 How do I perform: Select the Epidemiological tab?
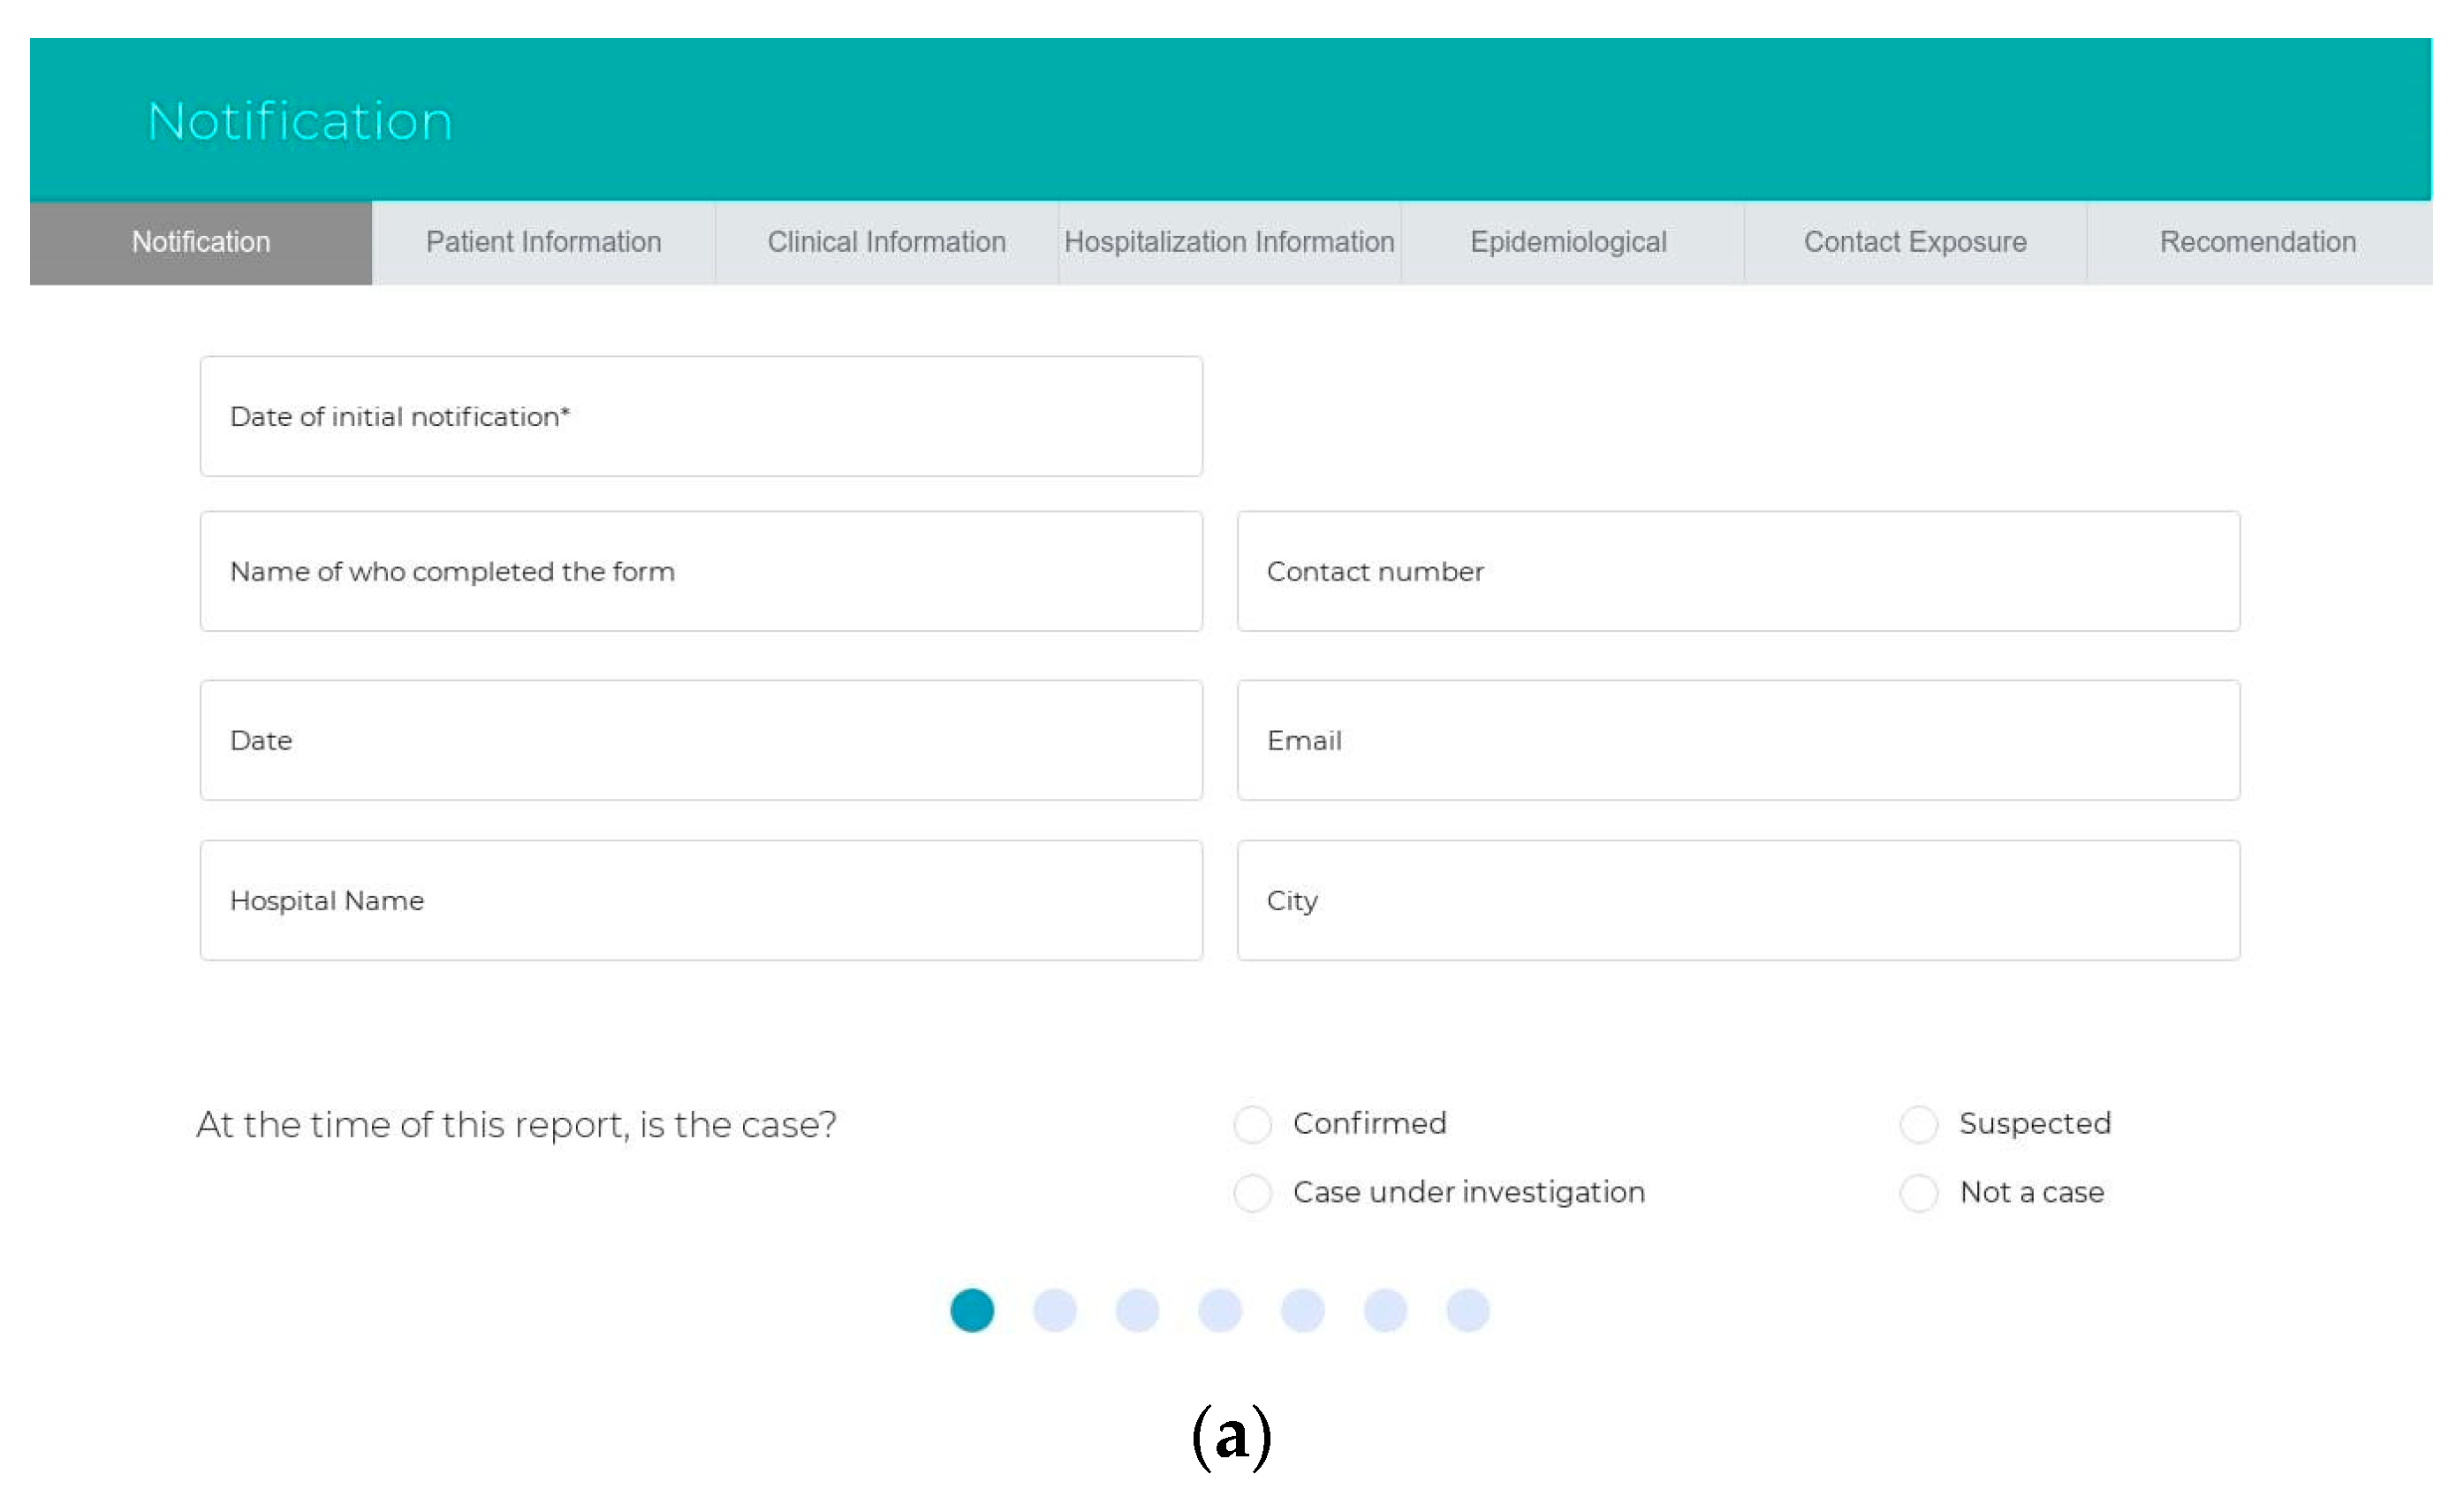click(1568, 242)
